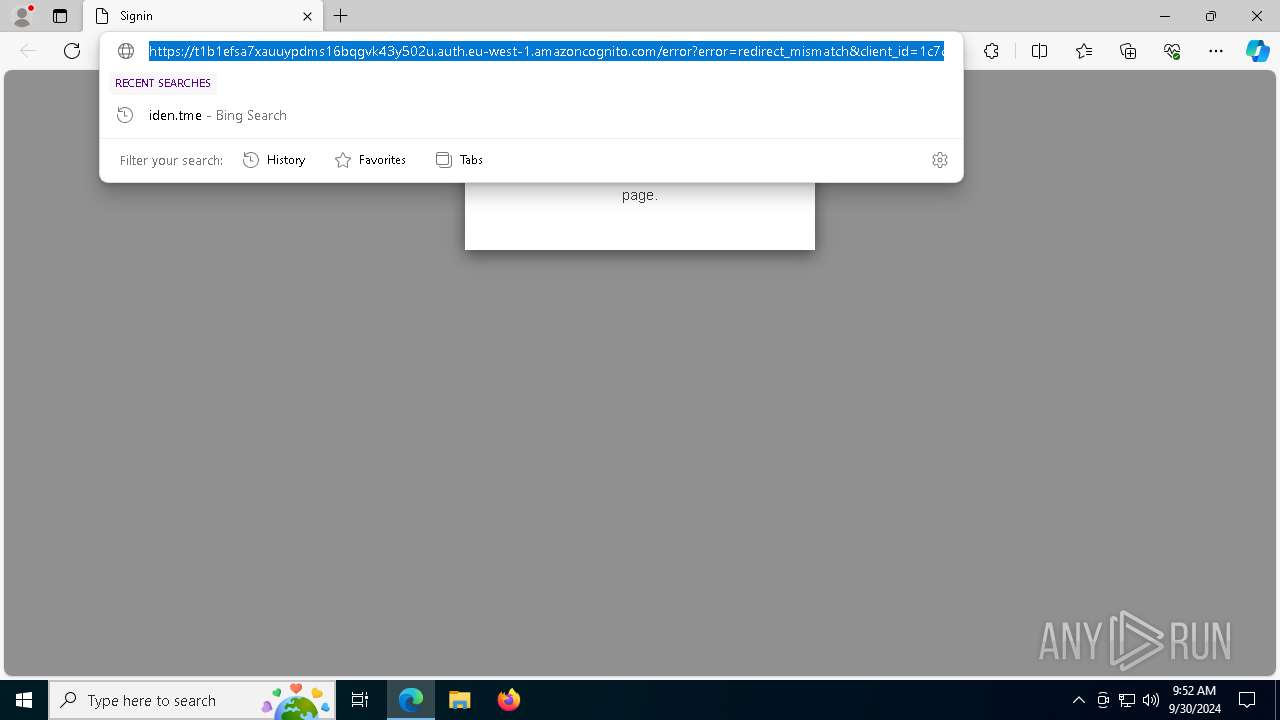Filter search by History

click(274, 160)
